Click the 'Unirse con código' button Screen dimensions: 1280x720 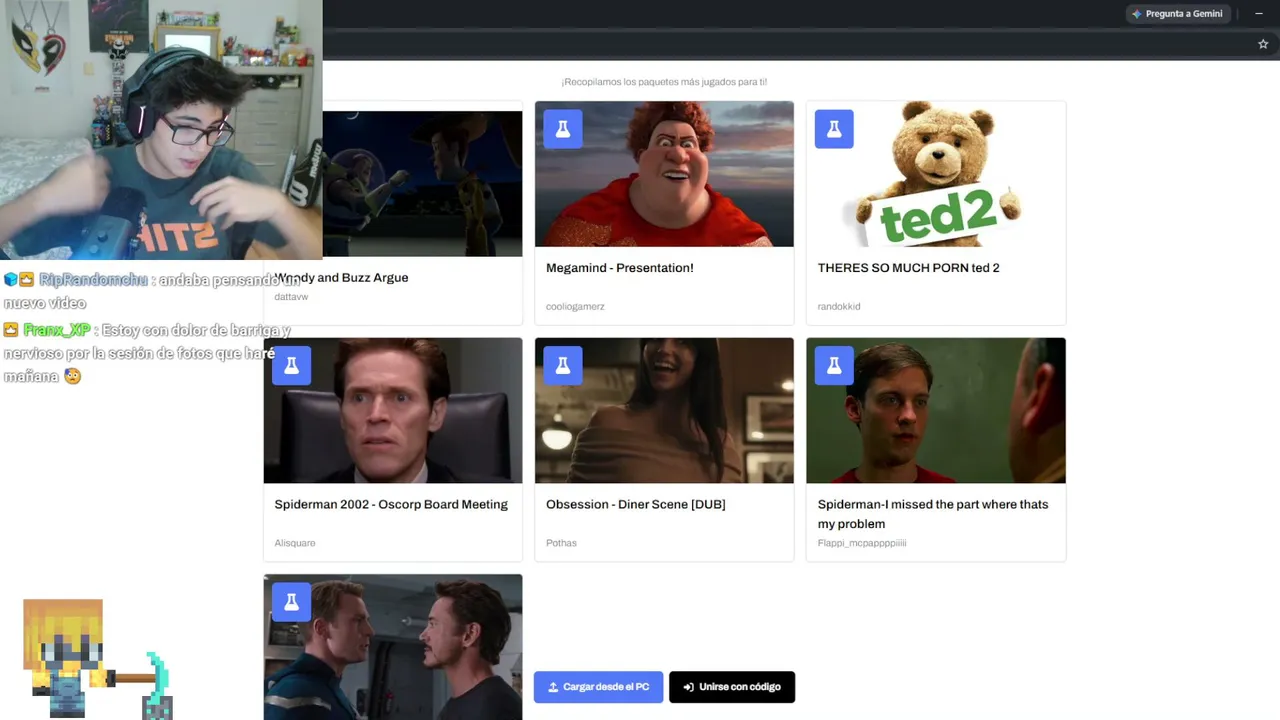point(732,687)
